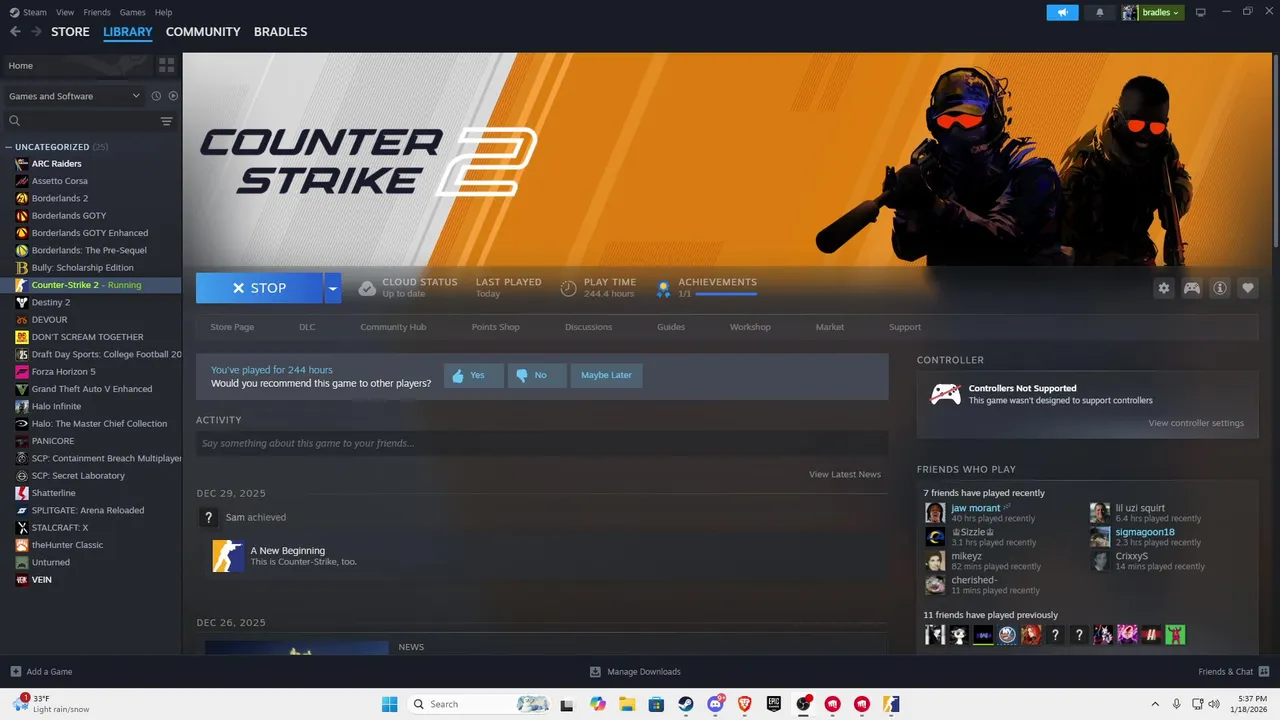Viewport: 1280px width, 720px height.
Task: Click the No recommendation button
Action: pos(537,375)
